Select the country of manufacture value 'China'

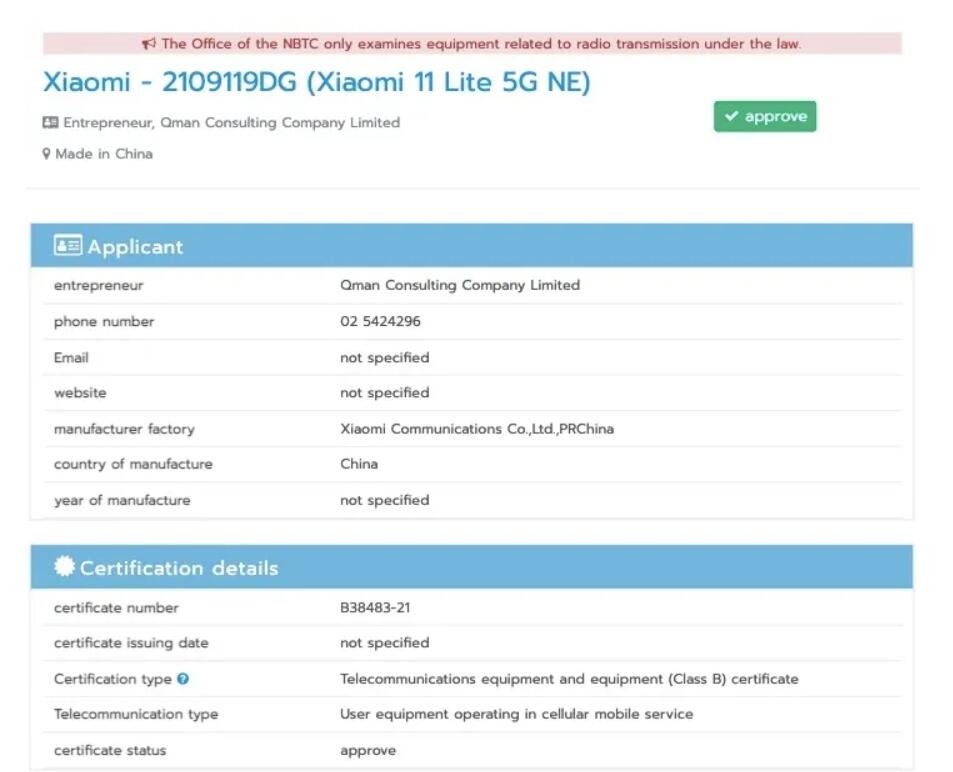(359, 464)
